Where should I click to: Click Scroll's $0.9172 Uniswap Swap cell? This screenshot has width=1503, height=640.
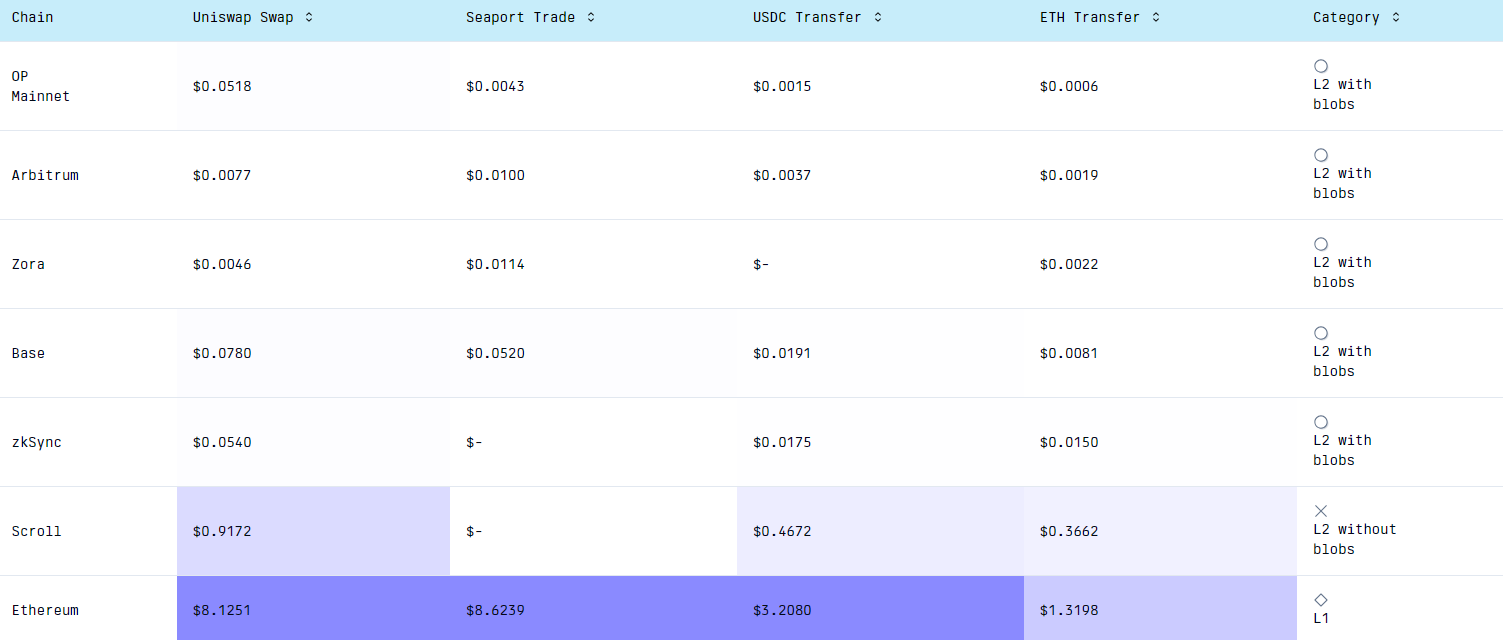coord(222,531)
